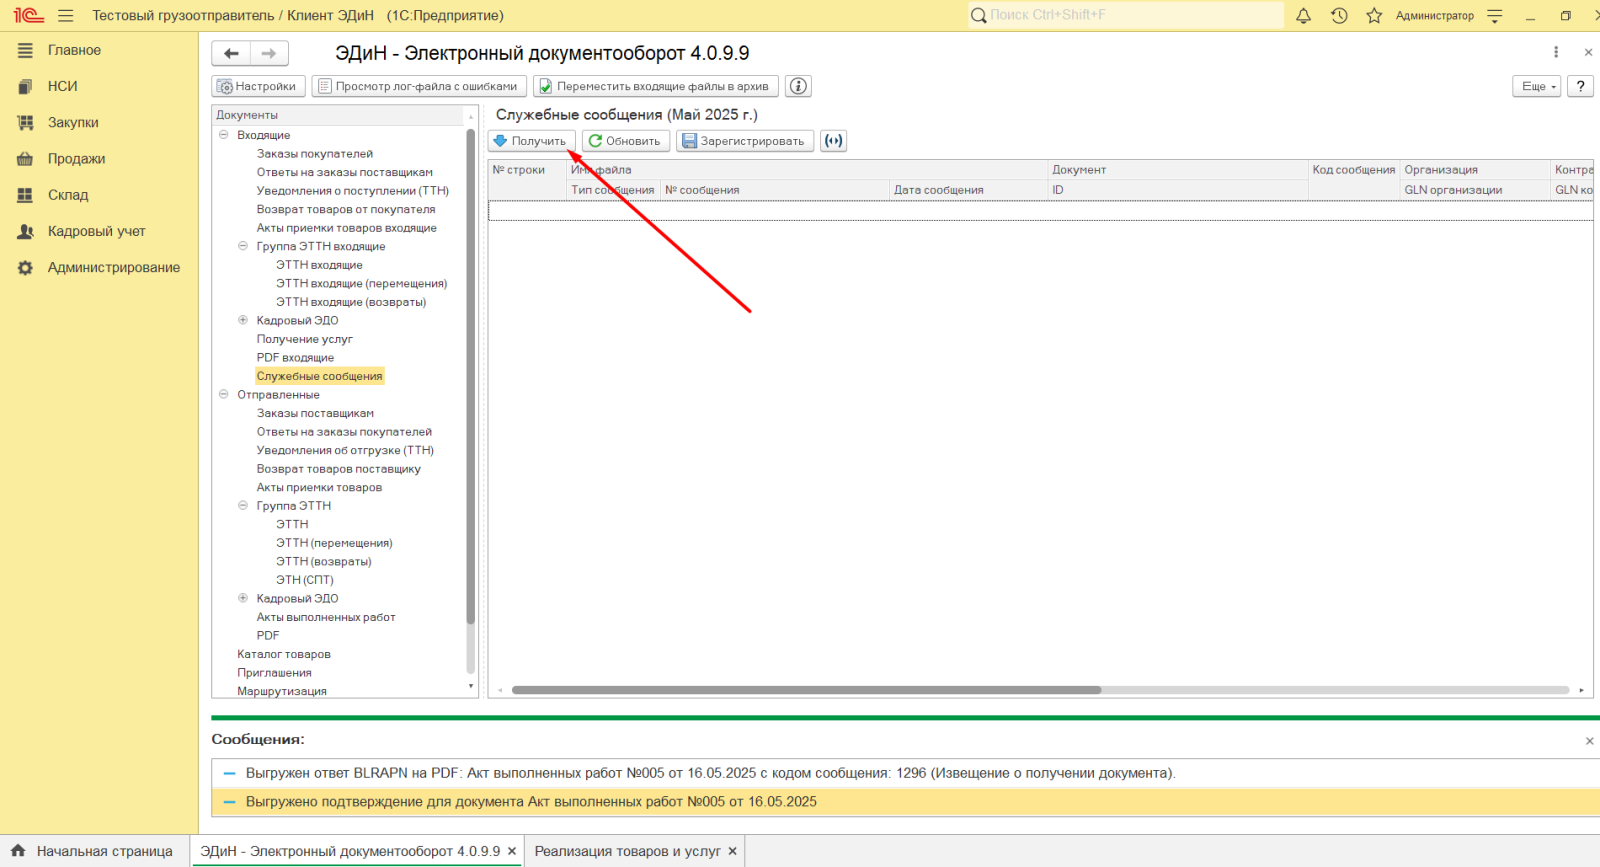Open the 1C main menu hamburger icon
Screen dimensions: 1600x867
coord(66,16)
